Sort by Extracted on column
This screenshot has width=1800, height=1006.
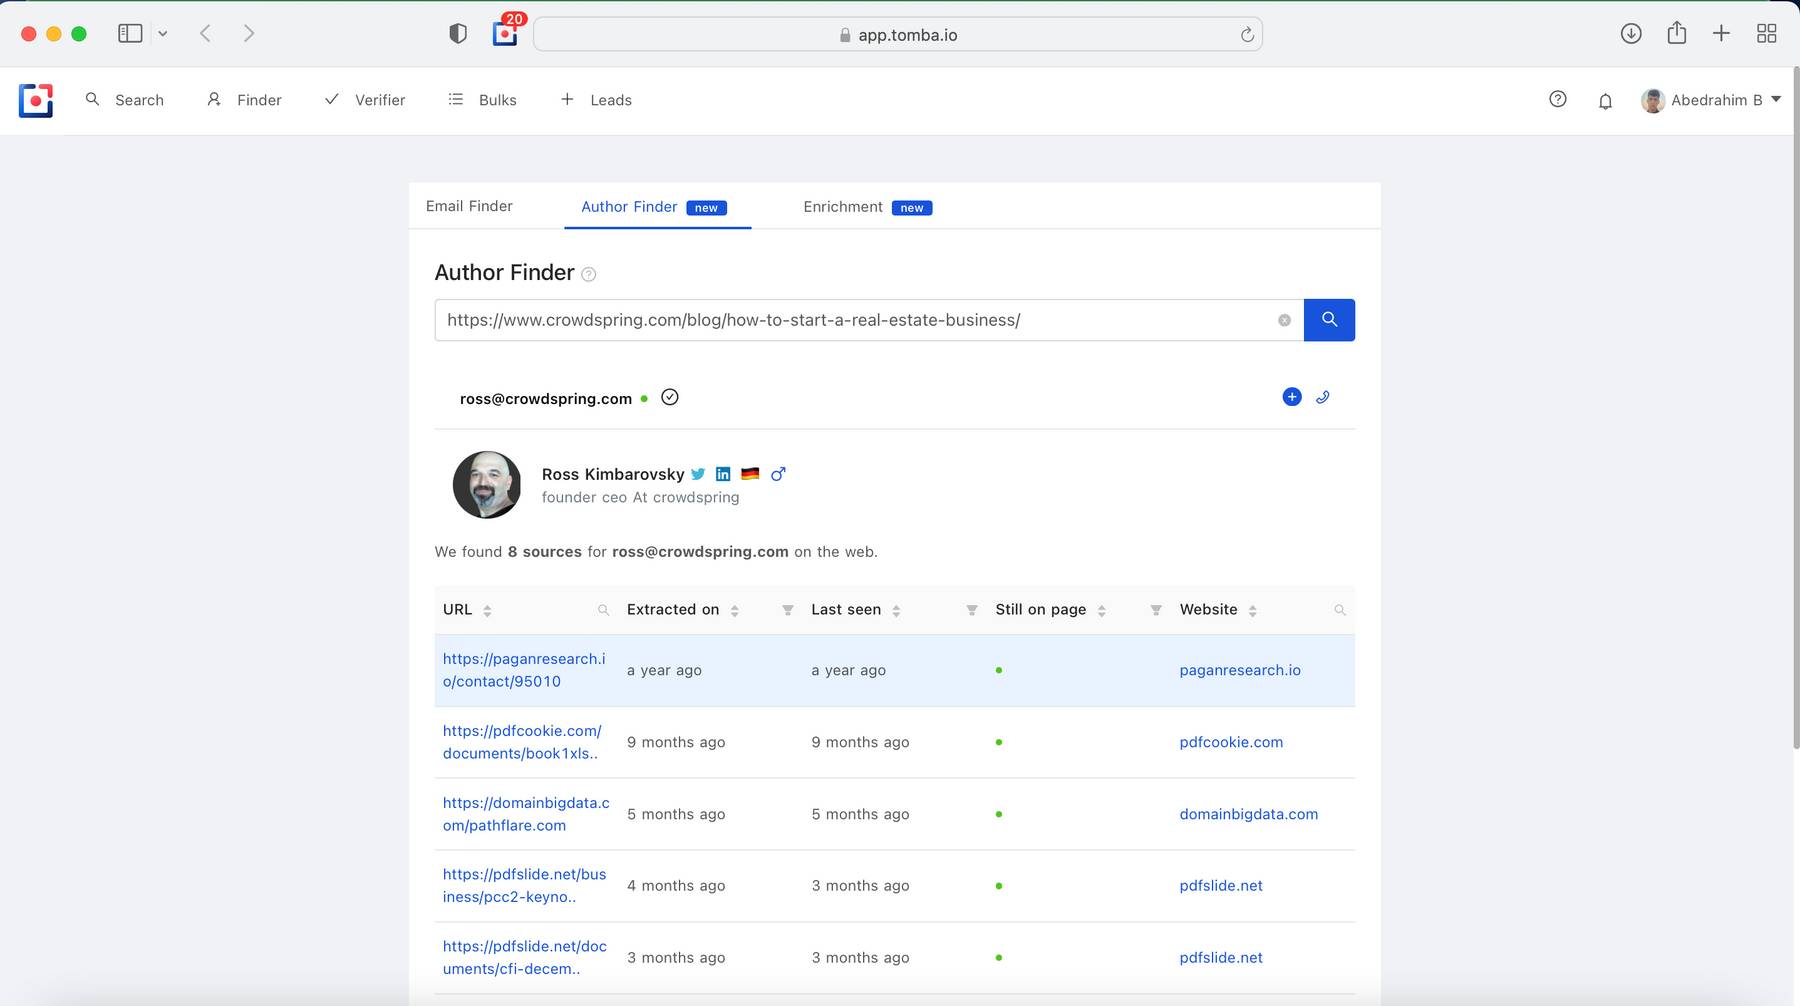coord(734,610)
